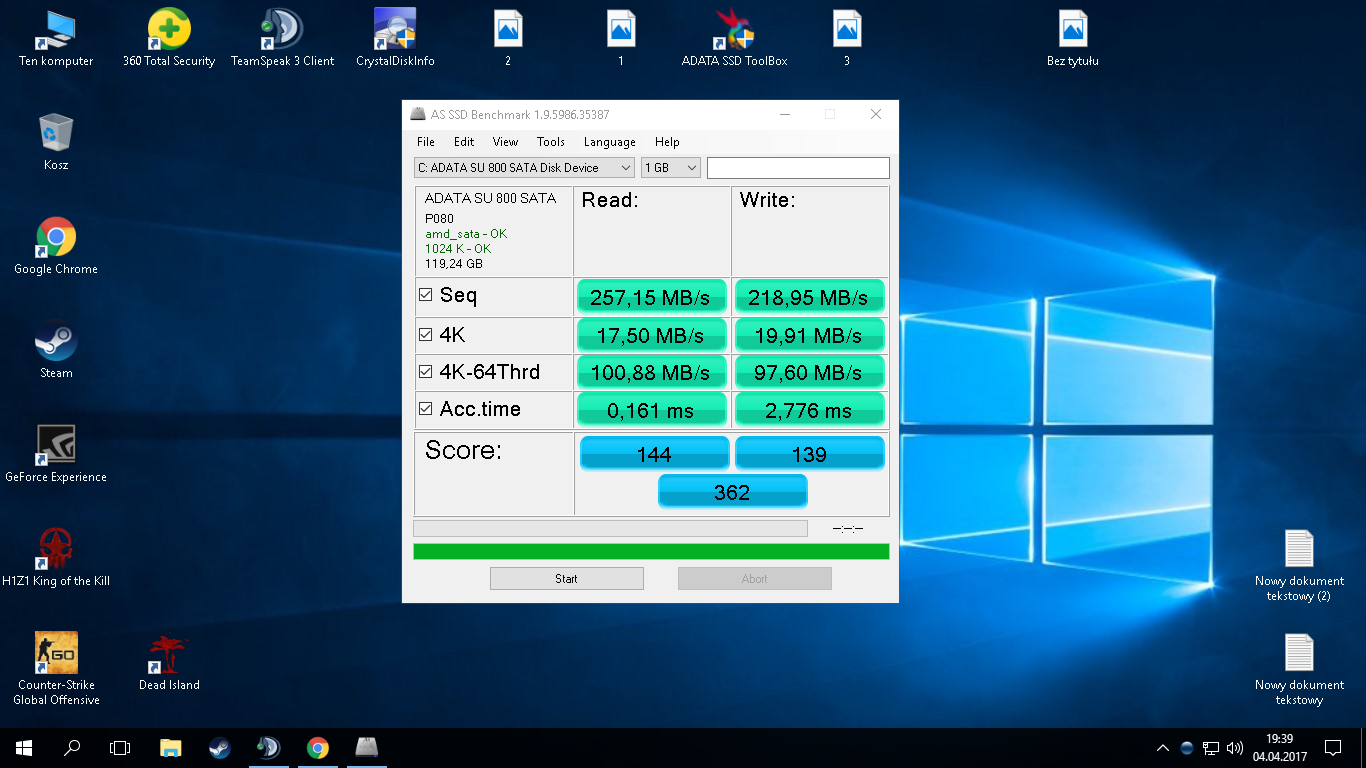Launch GeForce Experience shortcut

pyautogui.click(x=56, y=455)
